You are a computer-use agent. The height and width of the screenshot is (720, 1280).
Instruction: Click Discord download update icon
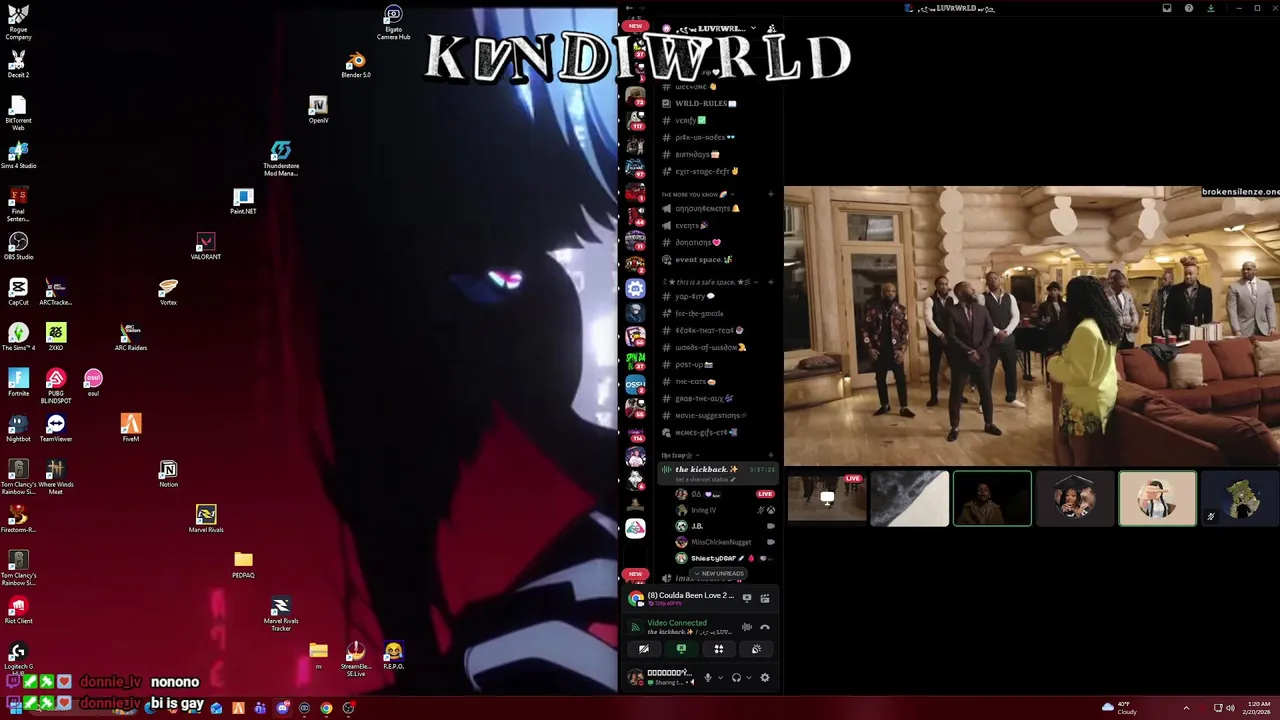[1211, 8]
